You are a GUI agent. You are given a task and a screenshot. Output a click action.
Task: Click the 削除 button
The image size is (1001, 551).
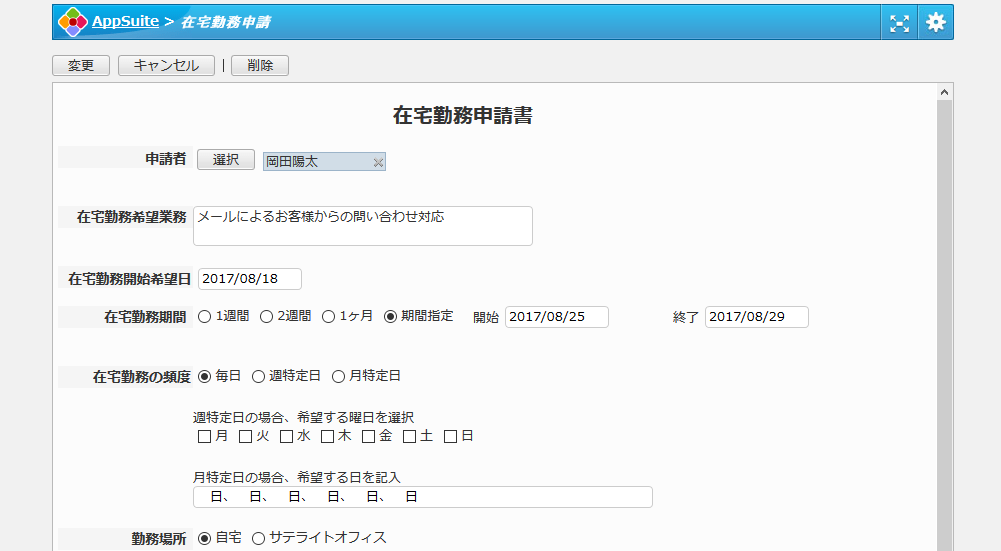tap(259, 66)
